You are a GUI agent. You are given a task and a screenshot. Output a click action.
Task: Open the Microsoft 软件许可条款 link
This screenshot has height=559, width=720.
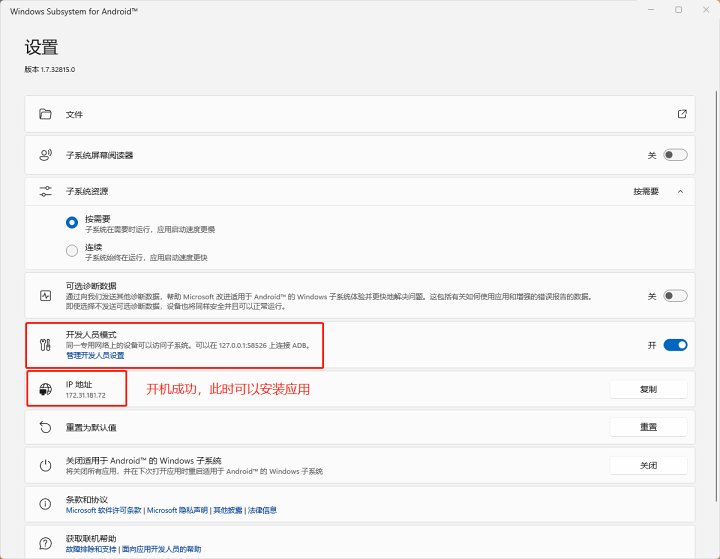point(103,510)
